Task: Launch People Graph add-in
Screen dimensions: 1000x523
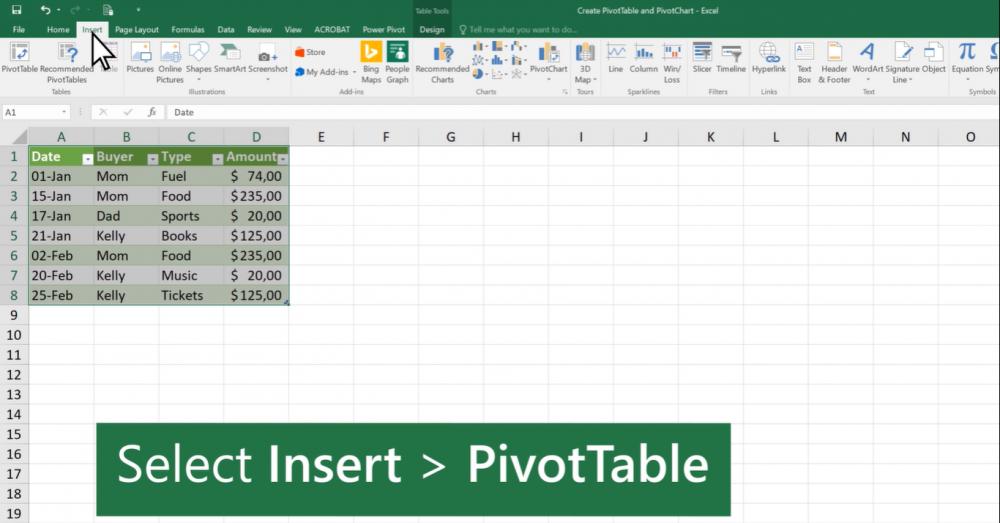Action: pyautogui.click(x=397, y=63)
